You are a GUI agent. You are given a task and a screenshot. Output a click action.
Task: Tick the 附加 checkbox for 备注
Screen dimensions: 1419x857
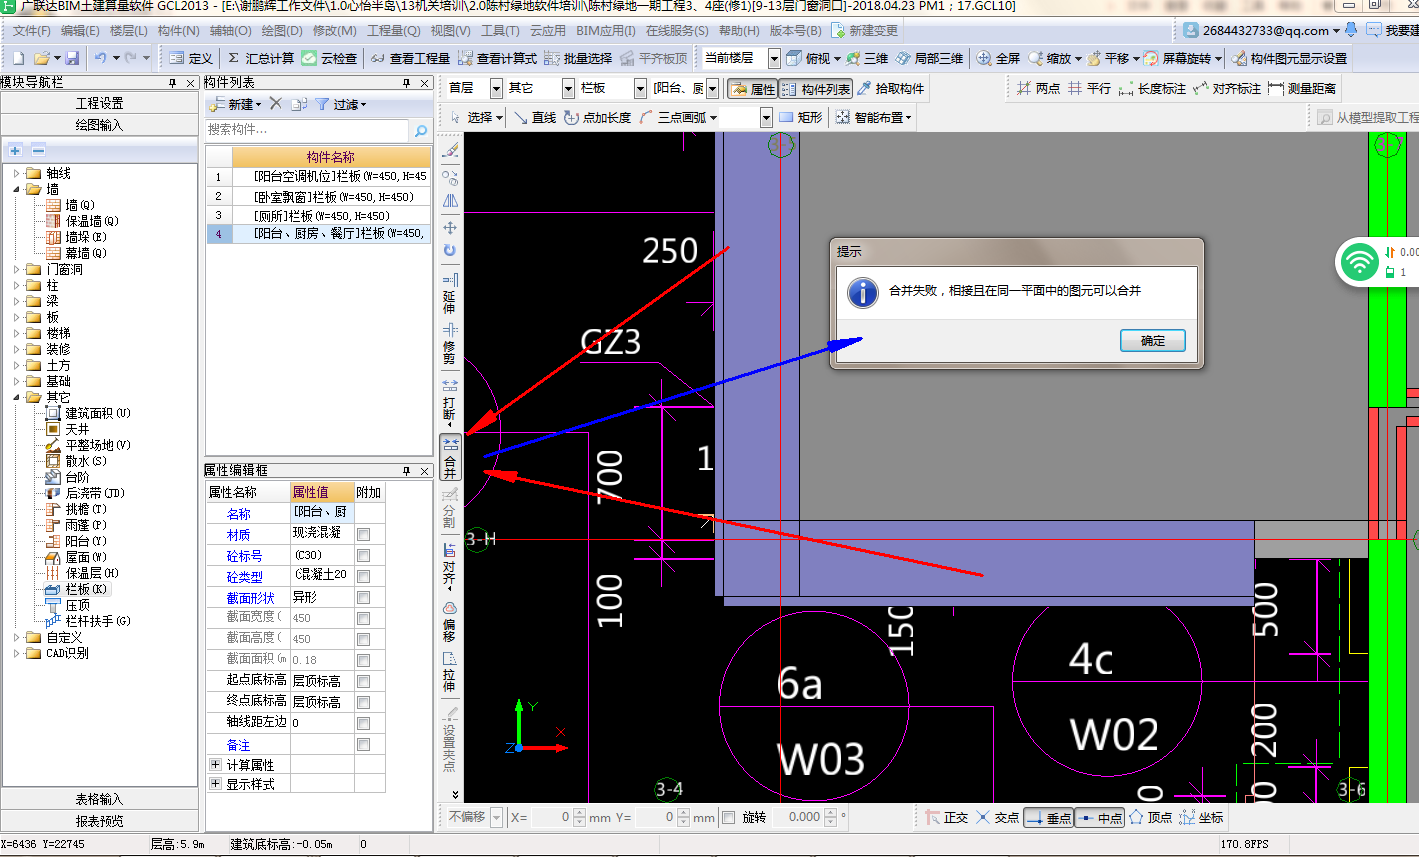point(363,744)
